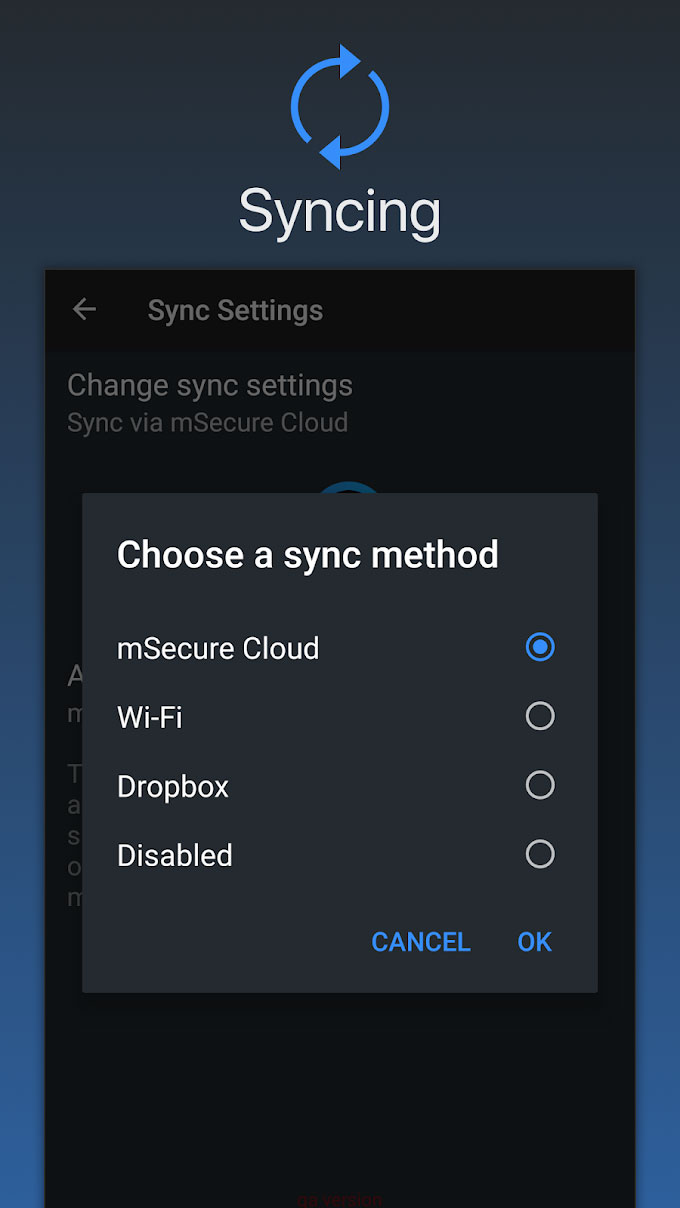Select the Wi-Fi radio button
Screen dimensions: 680x1208
[540, 716]
